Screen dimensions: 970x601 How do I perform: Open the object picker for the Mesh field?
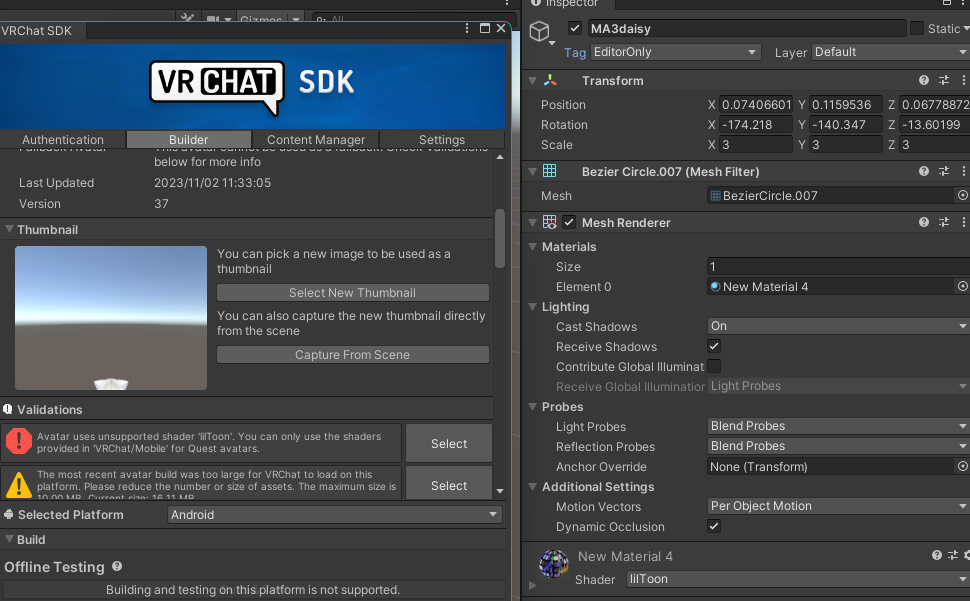point(963,195)
